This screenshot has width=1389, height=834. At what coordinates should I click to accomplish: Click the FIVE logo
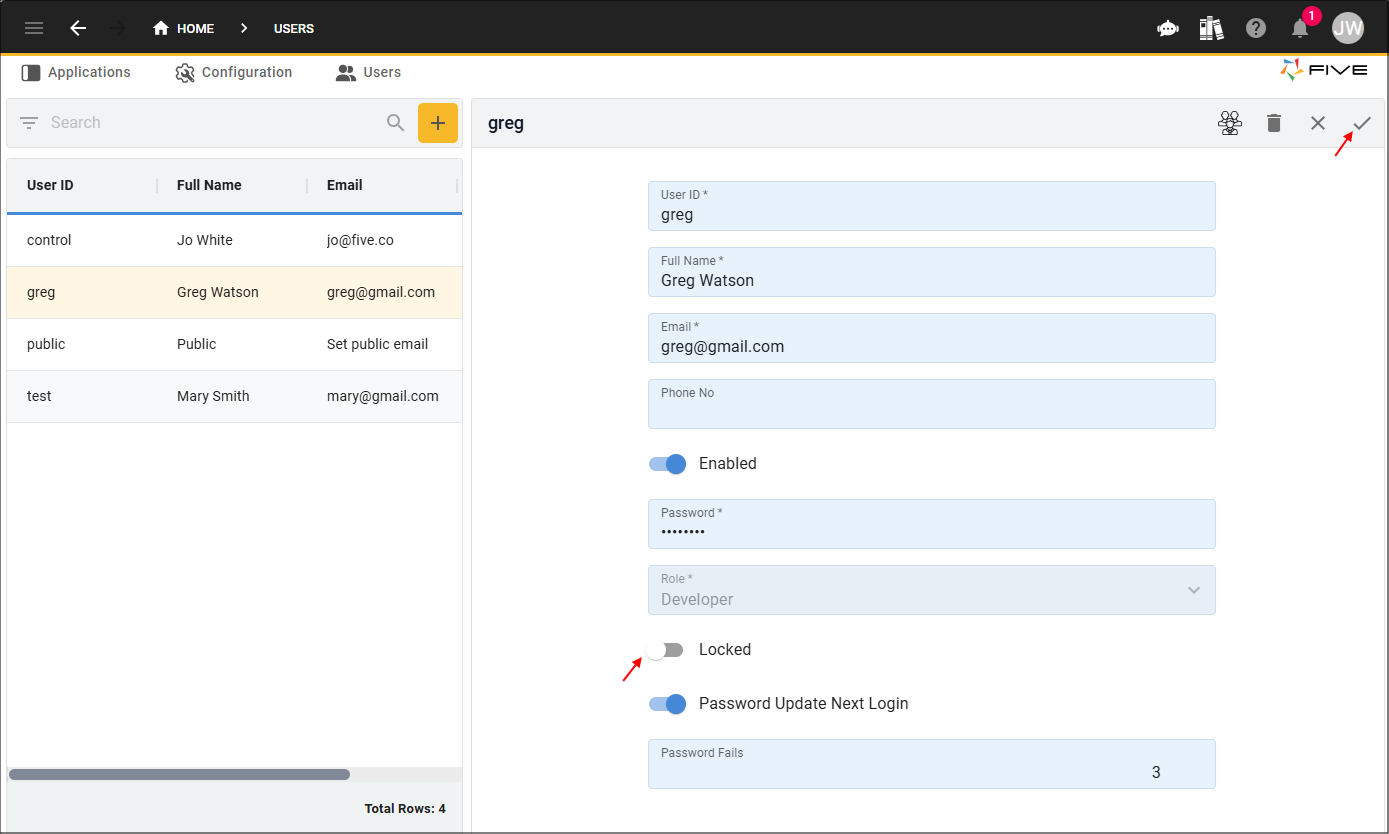[x=1324, y=70]
